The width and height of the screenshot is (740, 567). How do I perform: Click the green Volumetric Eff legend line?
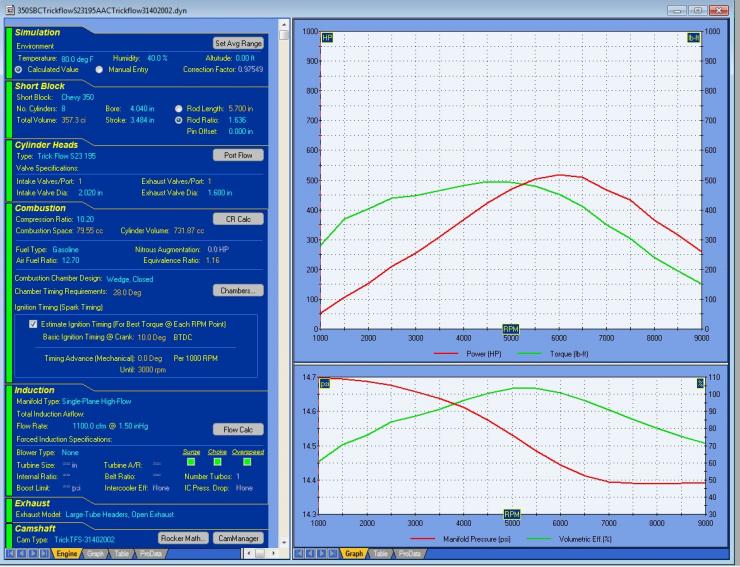539,539
